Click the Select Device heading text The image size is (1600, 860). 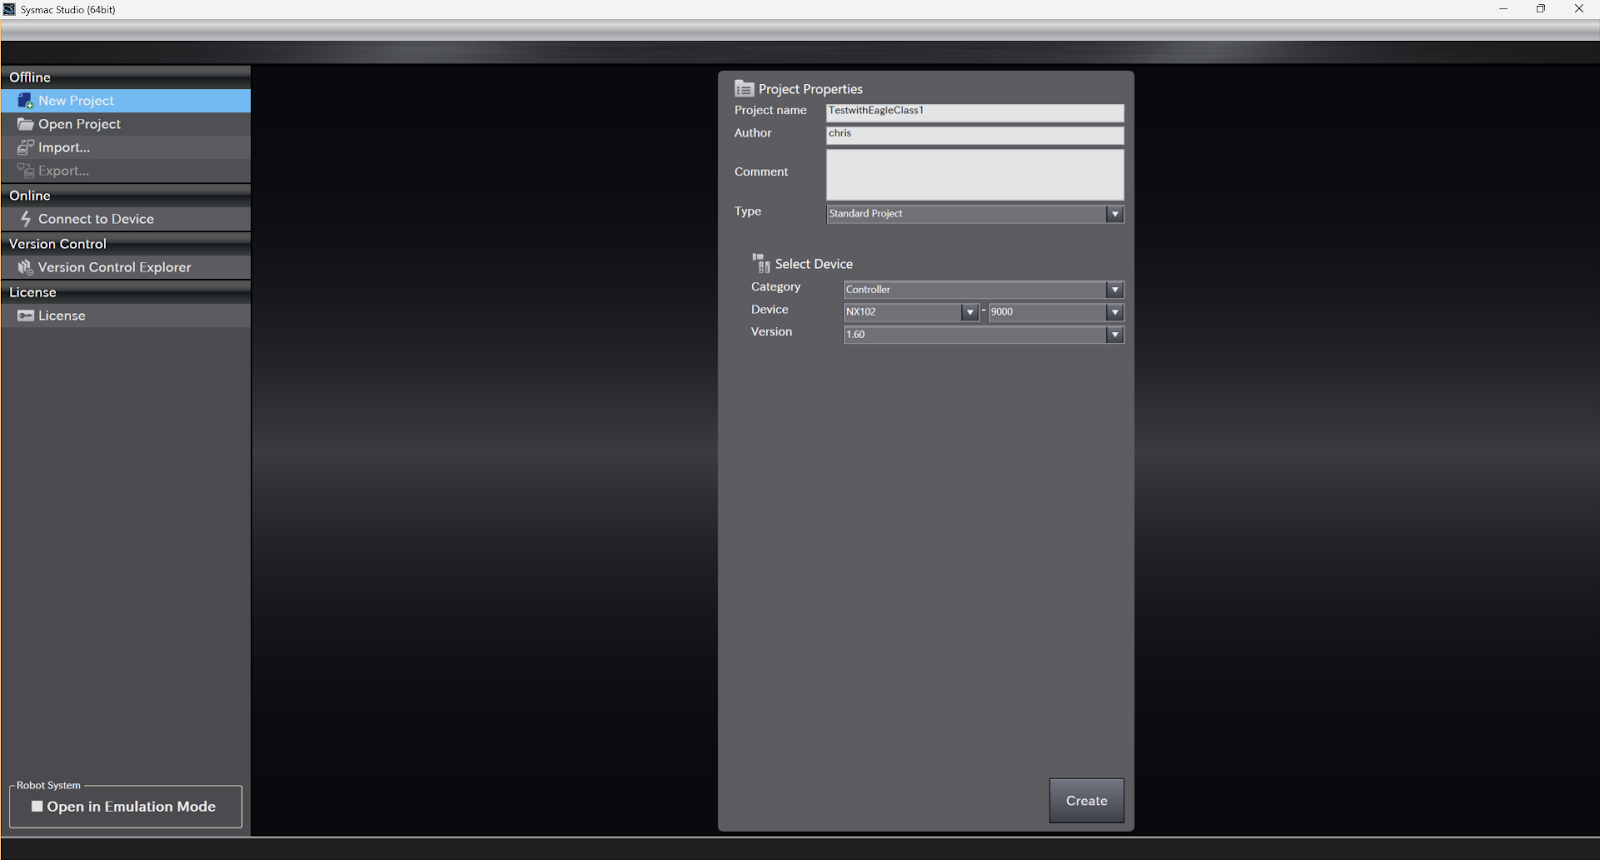[814, 264]
